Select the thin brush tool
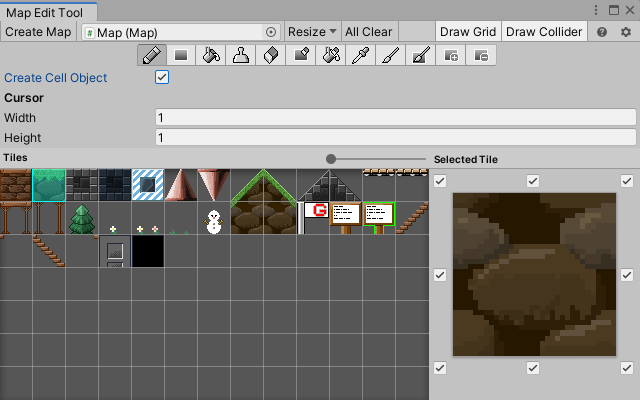Image resolution: width=640 pixels, height=400 pixels. coord(389,55)
